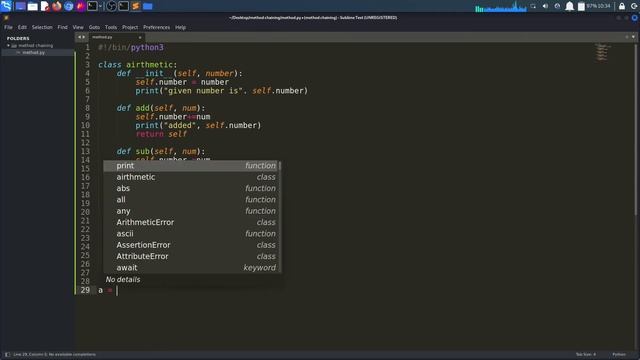Open the View menu
640x360 pixels.
(x=78, y=27)
